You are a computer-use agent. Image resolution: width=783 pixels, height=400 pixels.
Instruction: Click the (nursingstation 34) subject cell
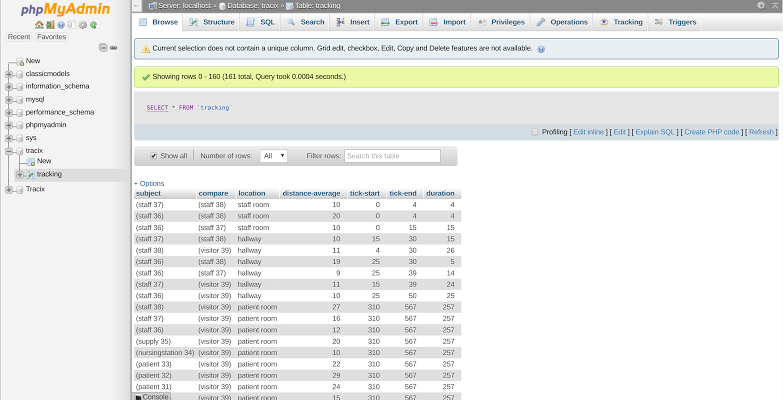(165, 353)
